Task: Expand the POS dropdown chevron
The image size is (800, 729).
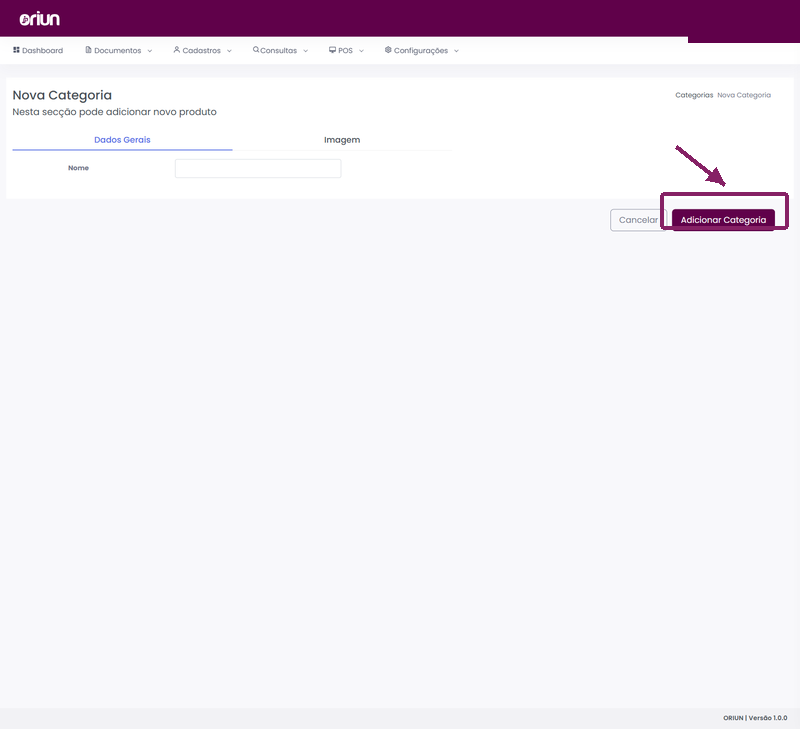Action: [361, 51]
